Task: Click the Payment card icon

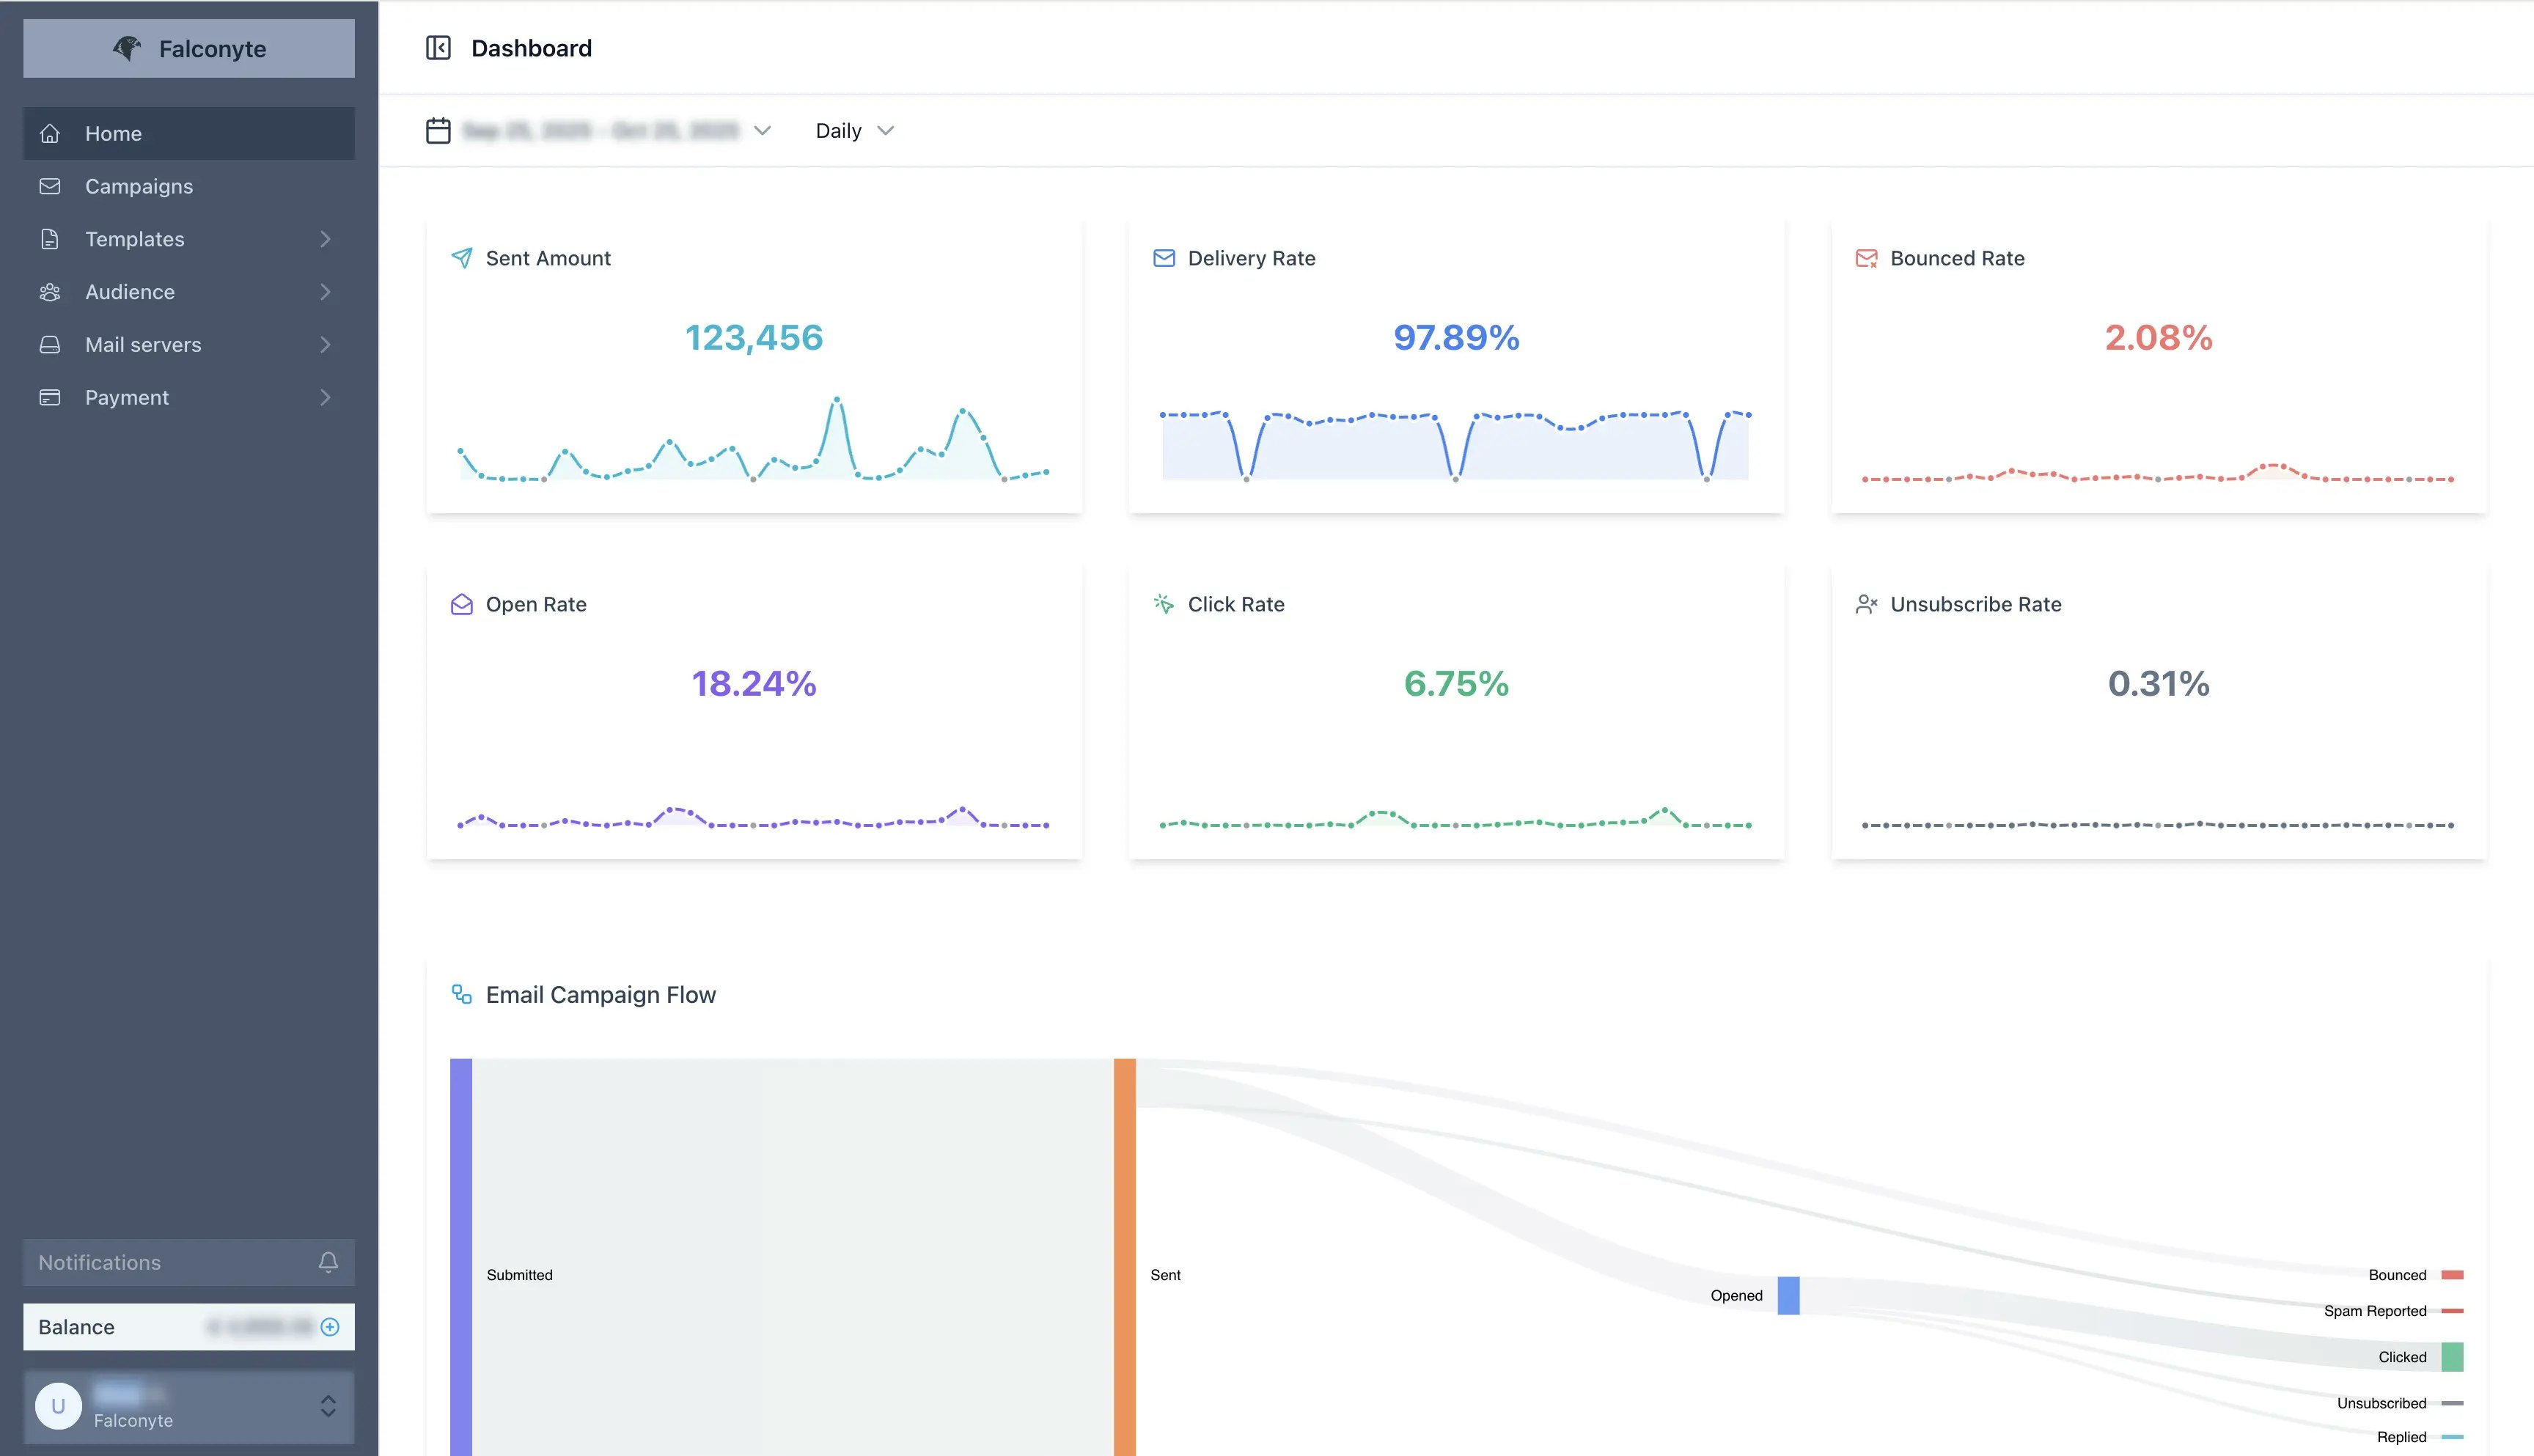Action: point(50,398)
